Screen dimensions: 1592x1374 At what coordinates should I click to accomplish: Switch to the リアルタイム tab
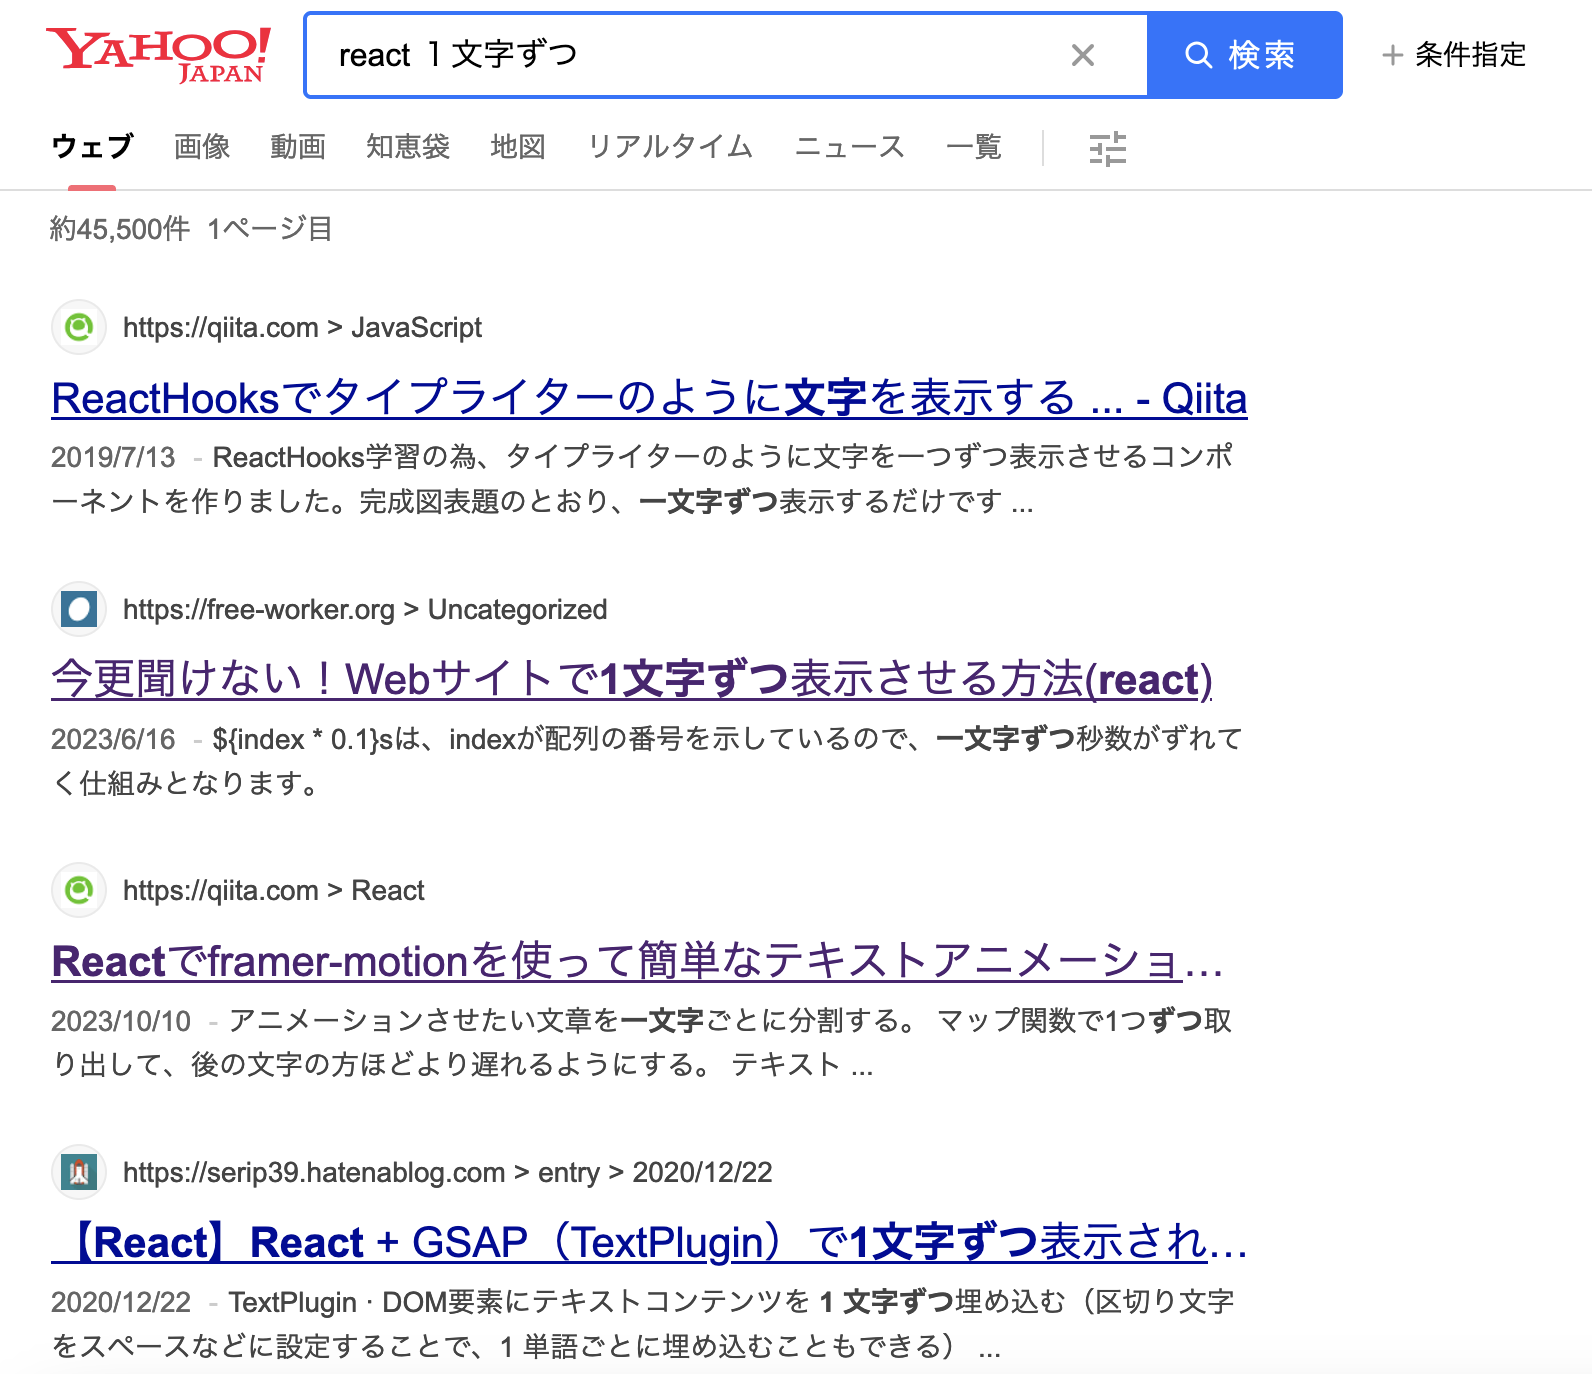point(670,147)
